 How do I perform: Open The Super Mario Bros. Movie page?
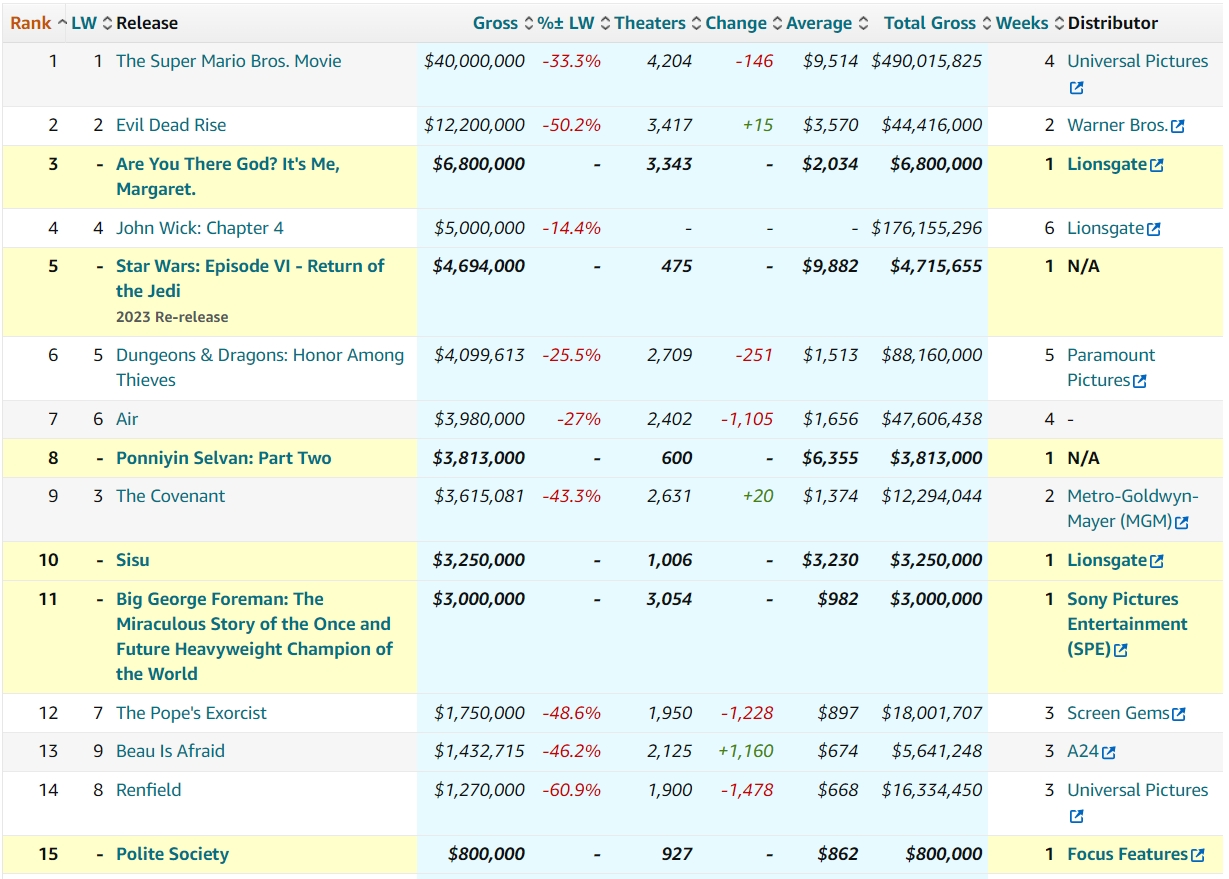tap(228, 61)
